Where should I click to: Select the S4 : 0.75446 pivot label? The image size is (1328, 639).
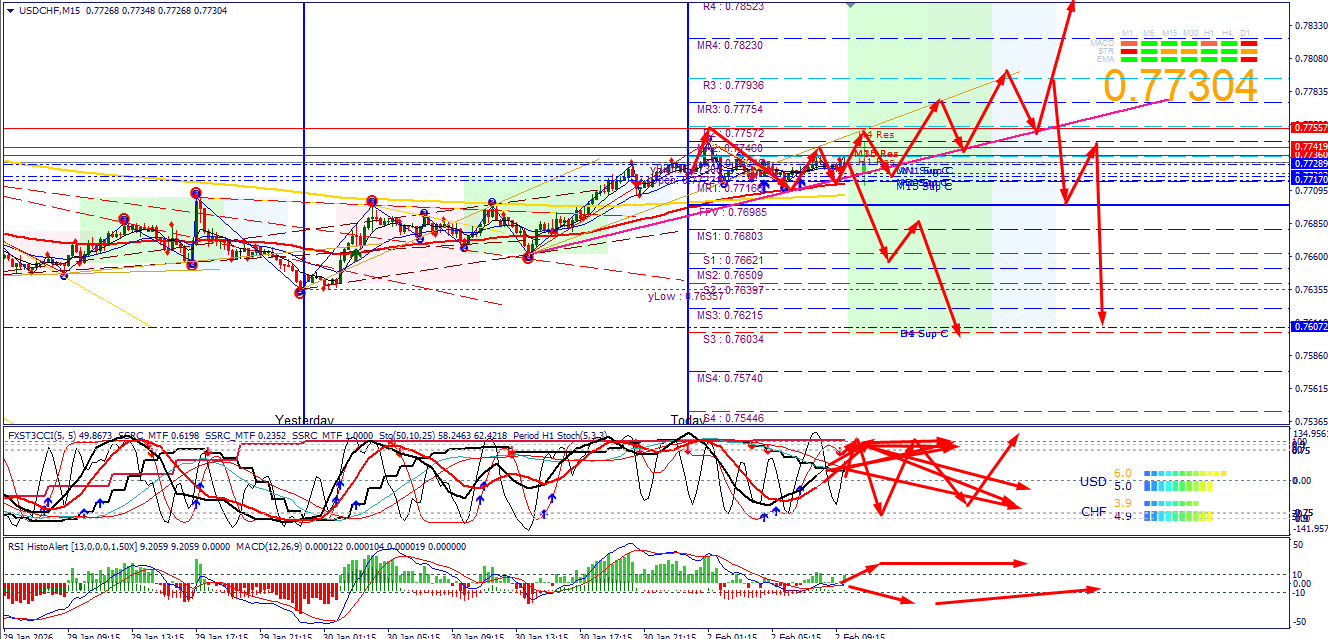[x=733, y=417]
